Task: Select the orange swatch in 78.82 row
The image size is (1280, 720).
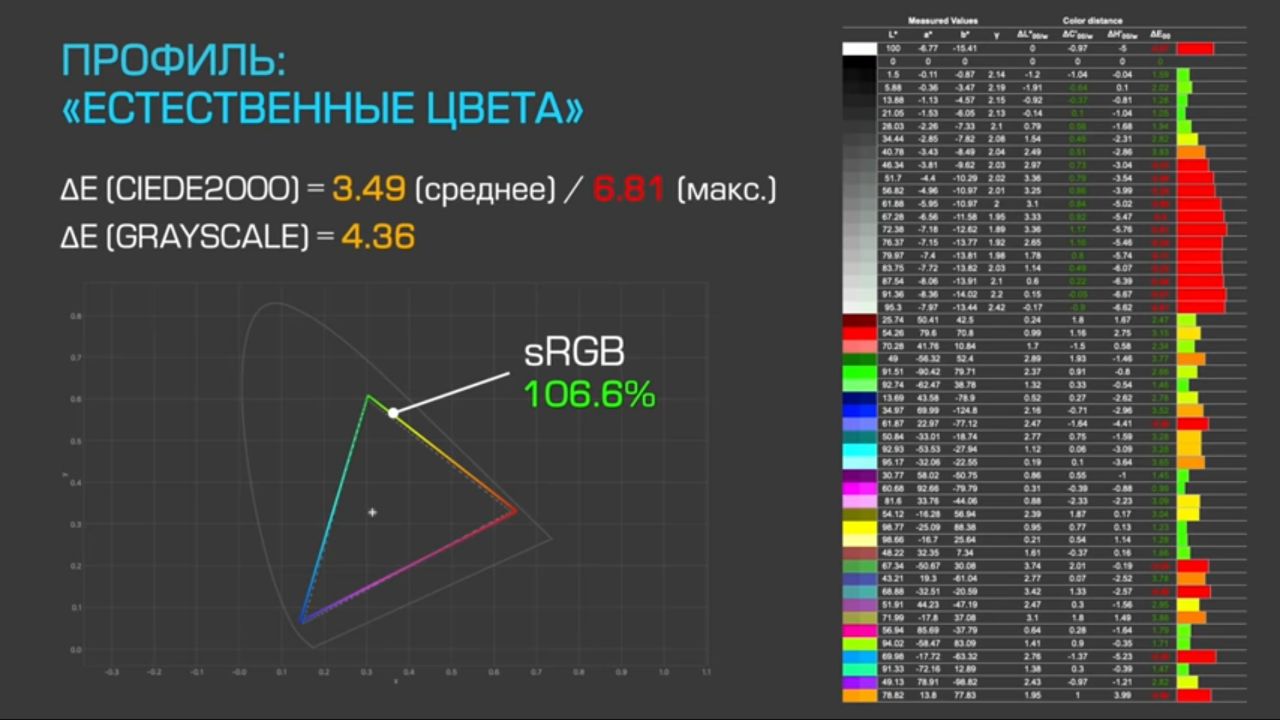Action: coord(859,694)
